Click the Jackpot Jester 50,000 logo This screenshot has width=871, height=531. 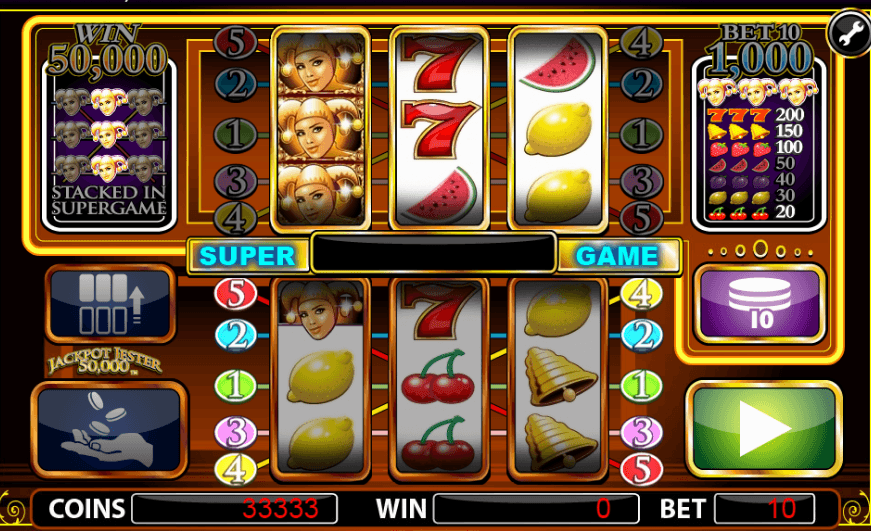pyautogui.click(x=105, y=362)
